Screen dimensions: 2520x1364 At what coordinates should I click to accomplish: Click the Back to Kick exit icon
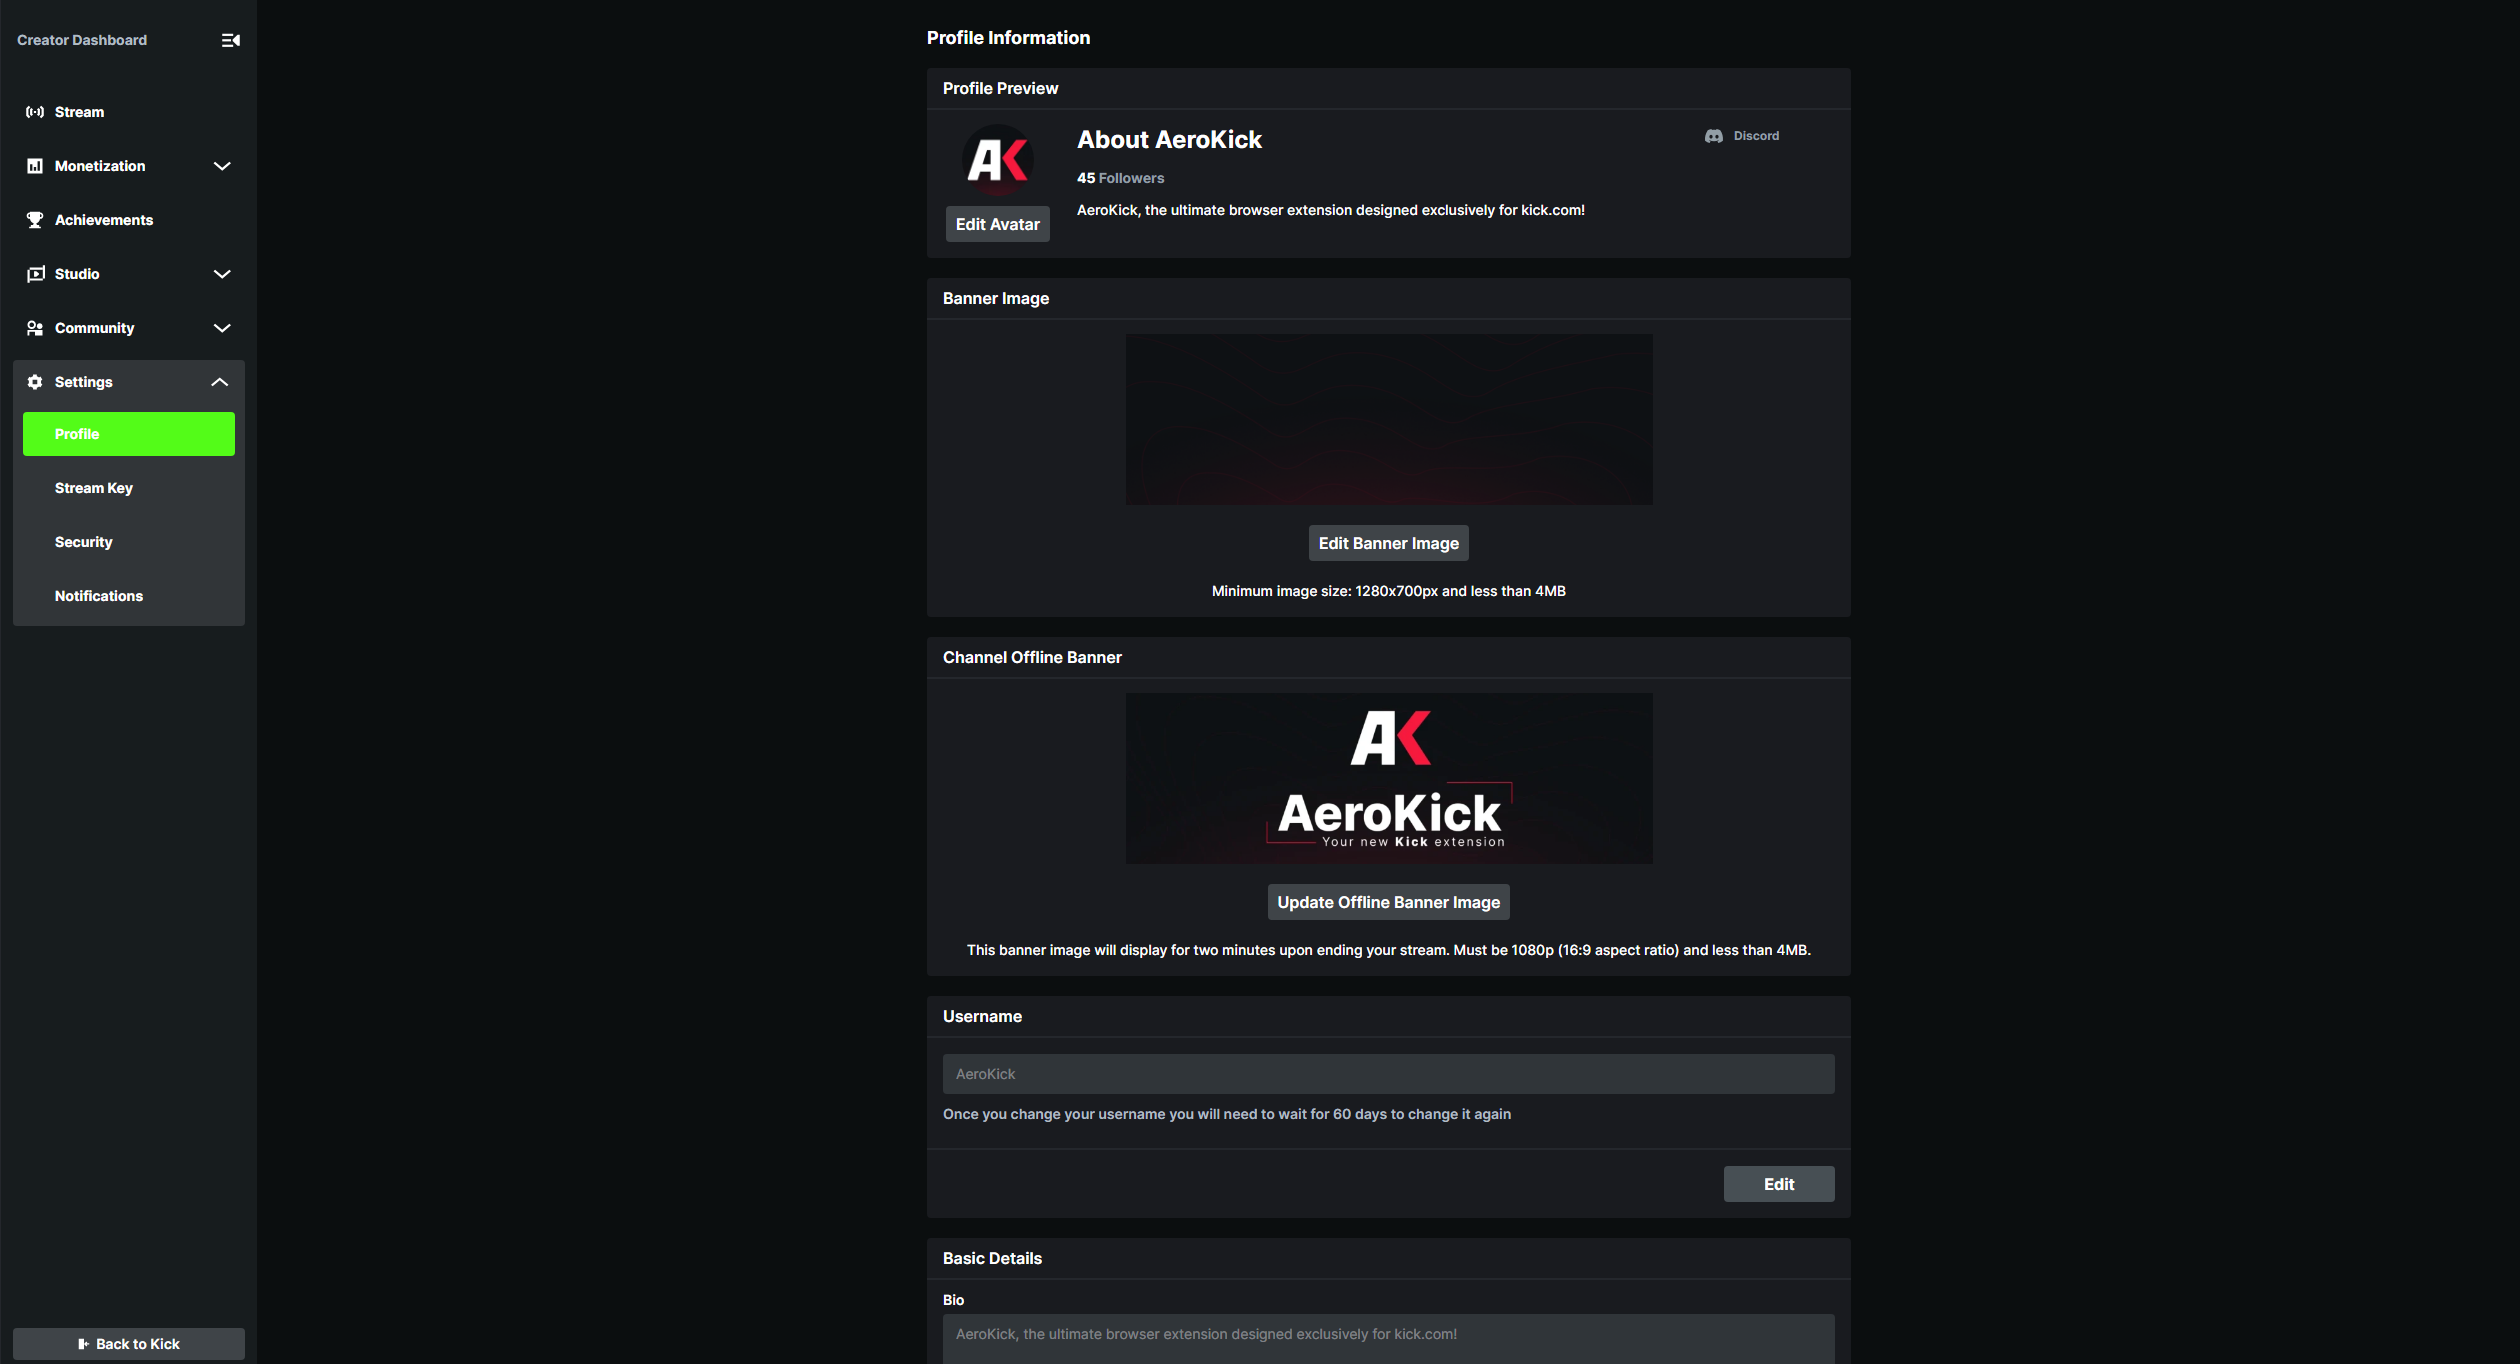click(x=83, y=1344)
